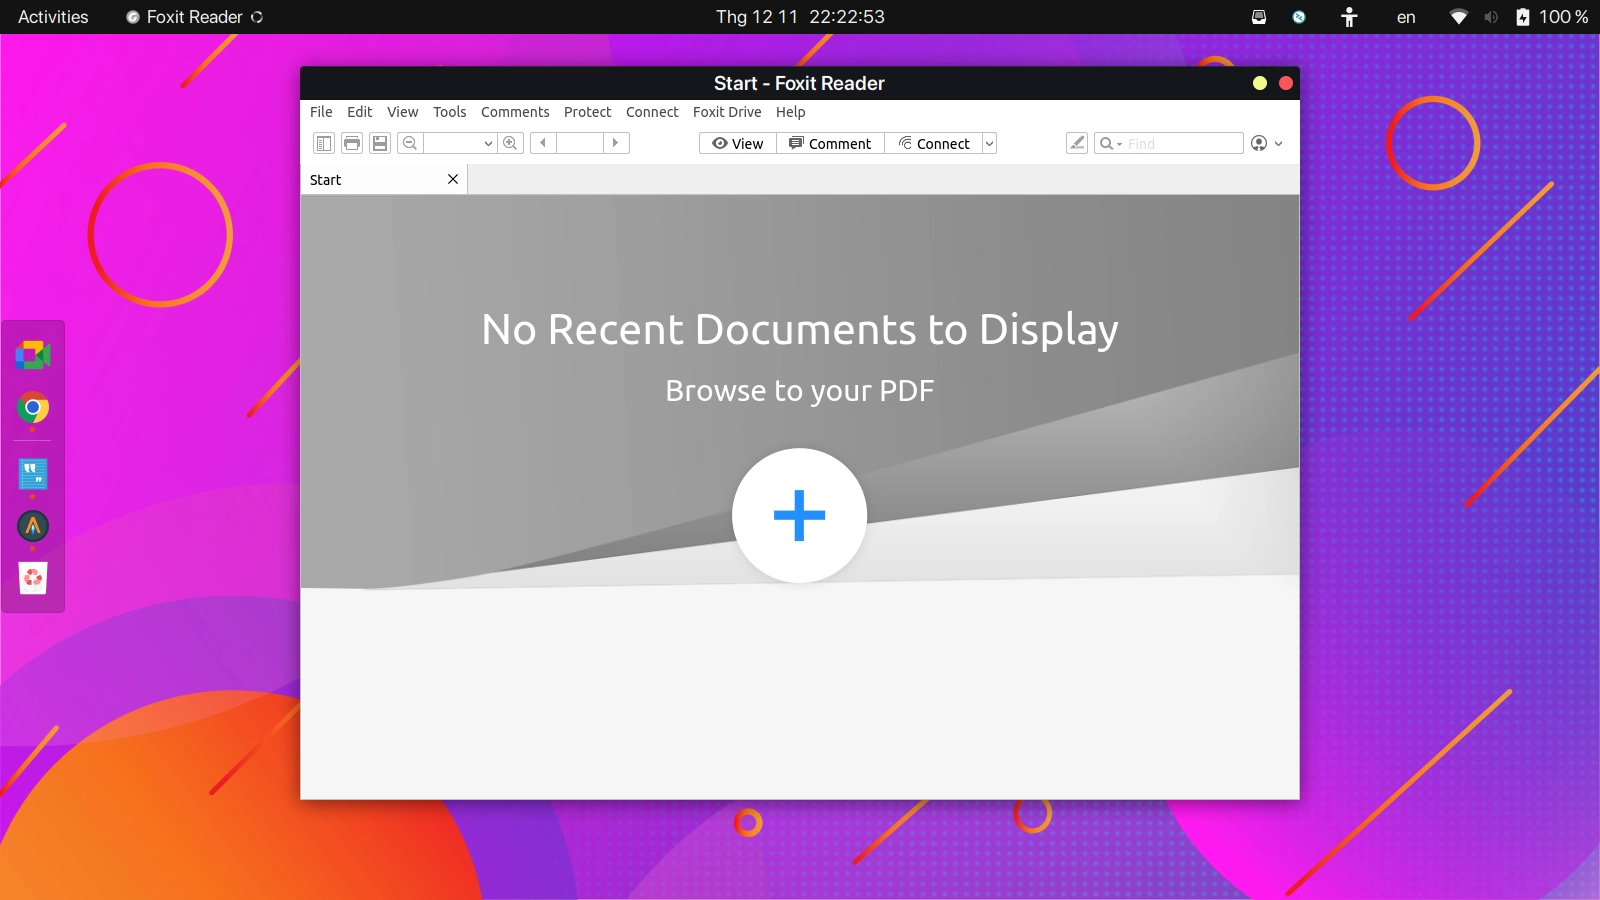
Task: Open the Comments menu
Action: tap(515, 112)
